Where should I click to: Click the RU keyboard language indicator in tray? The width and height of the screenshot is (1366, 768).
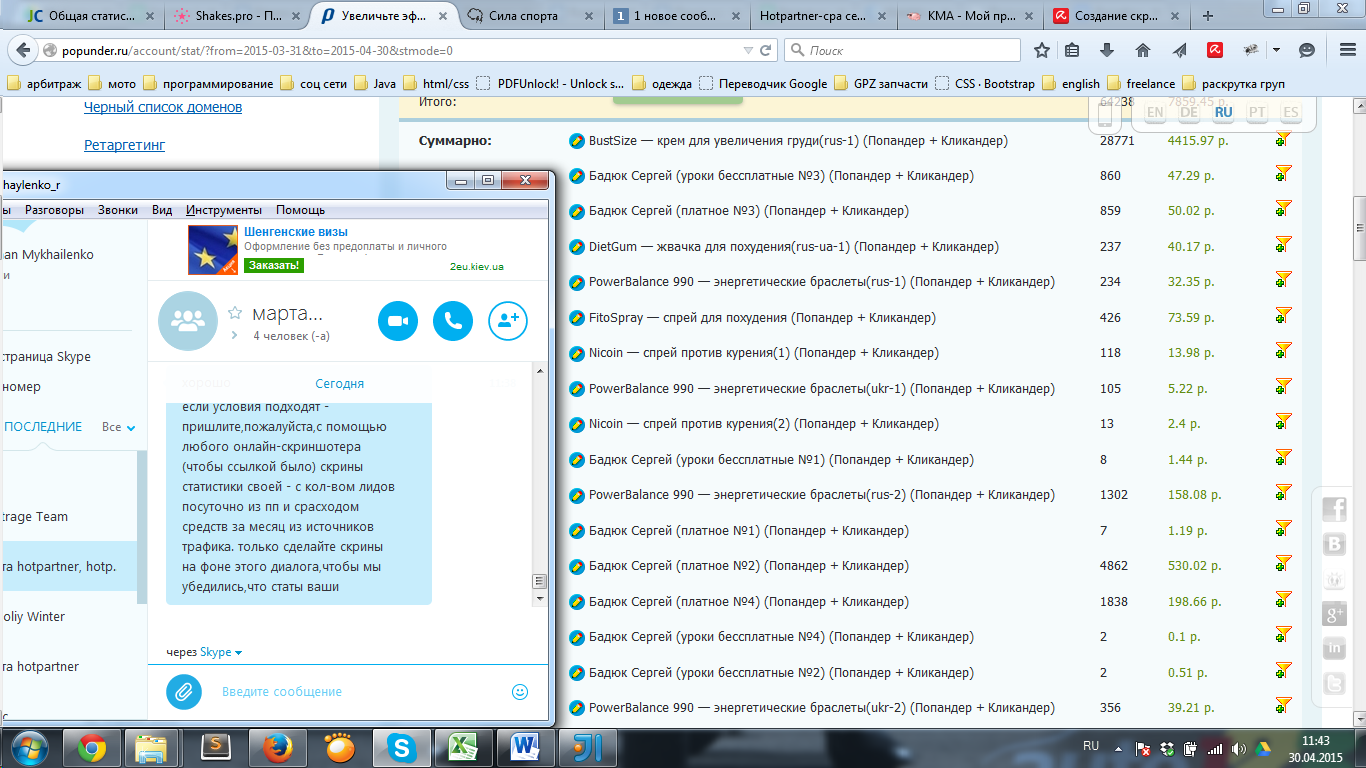point(1091,747)
